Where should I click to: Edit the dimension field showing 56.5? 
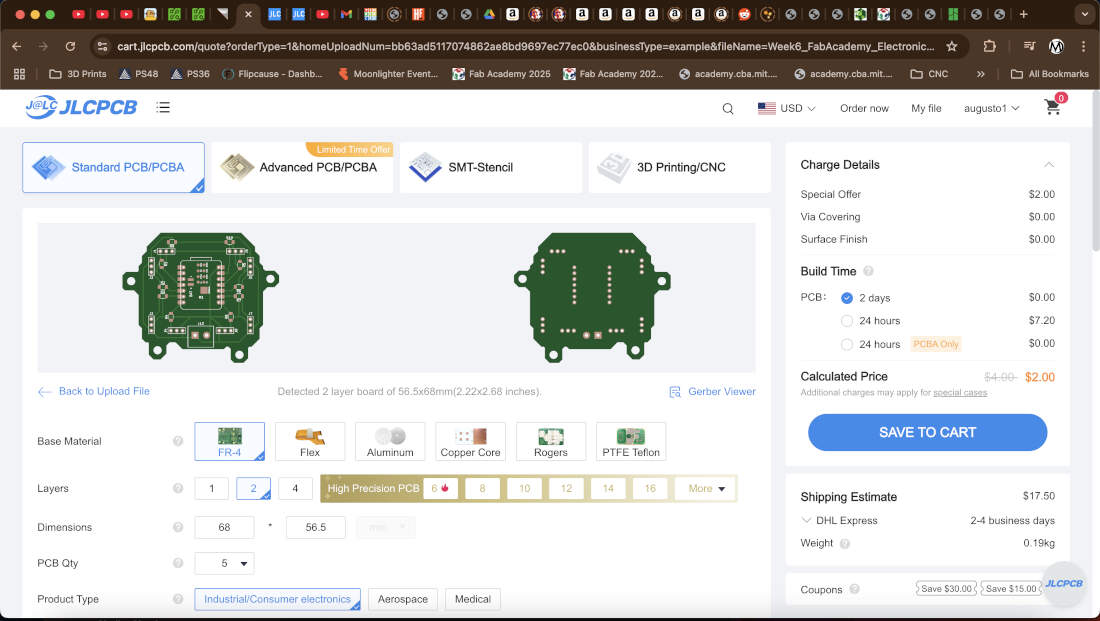click(x=316, y=527)
